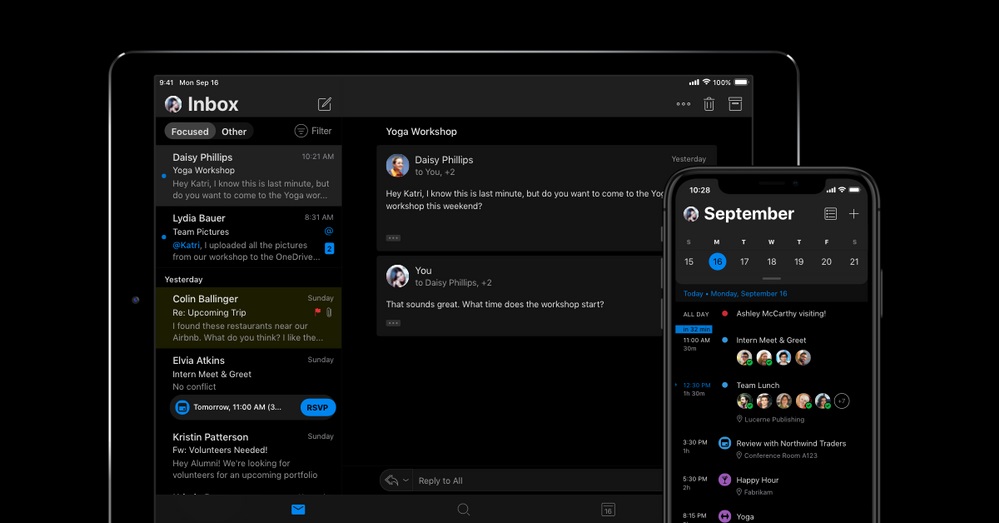Tap the calendar expand handle below the week
999x523 pixels.
(772, 278)
